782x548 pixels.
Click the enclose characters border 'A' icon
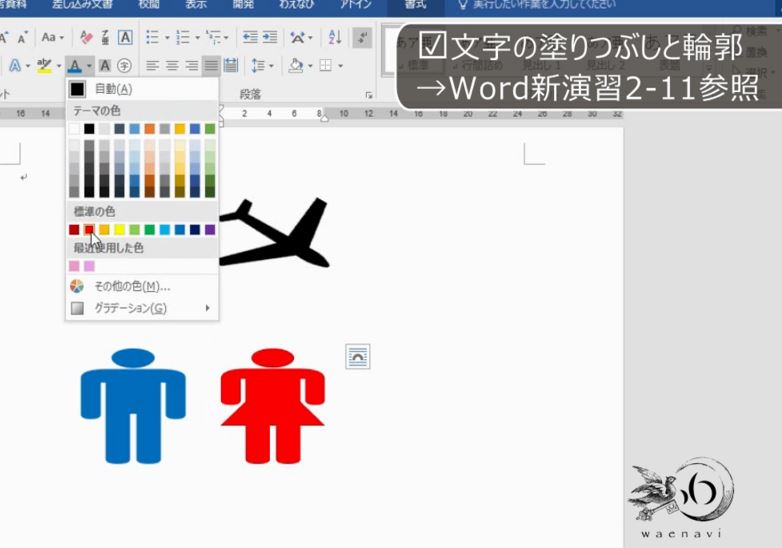pos(125,37)
